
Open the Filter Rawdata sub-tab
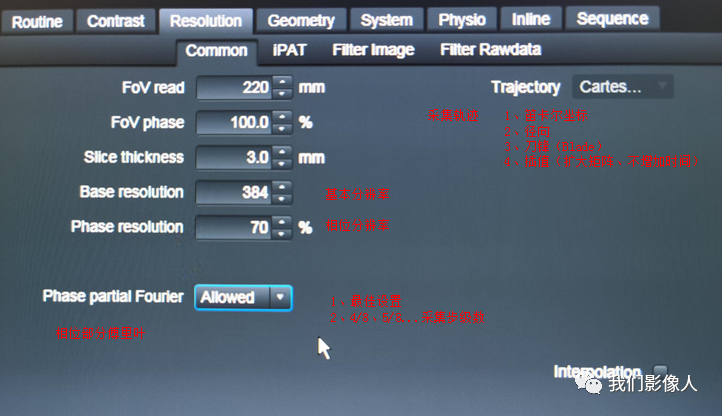(x=490, y=49)
